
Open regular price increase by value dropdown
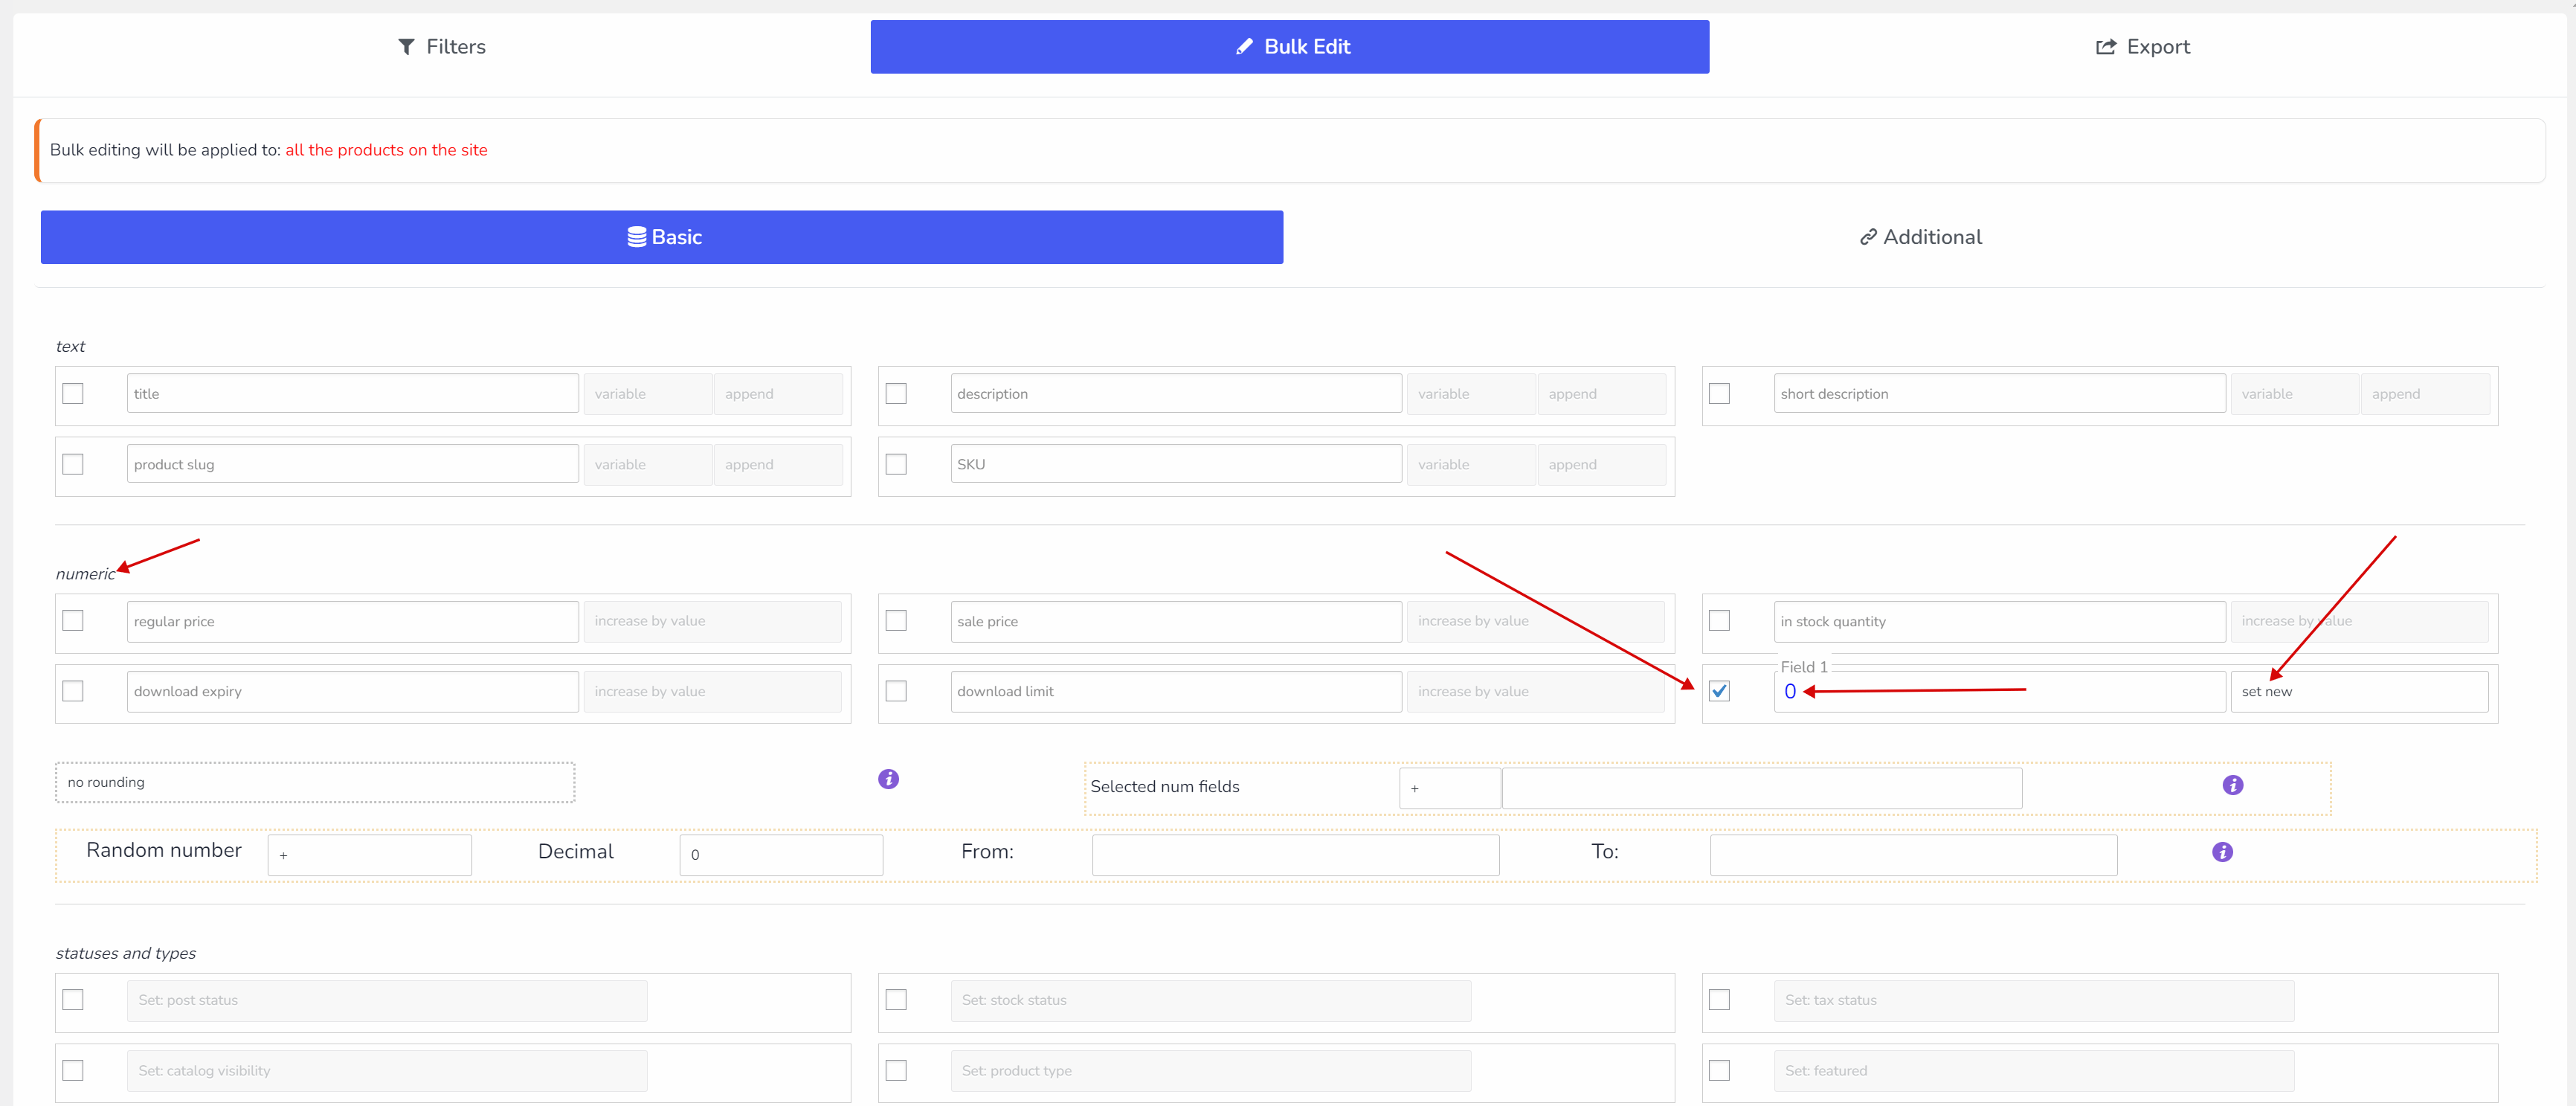(x=712, y=621)
